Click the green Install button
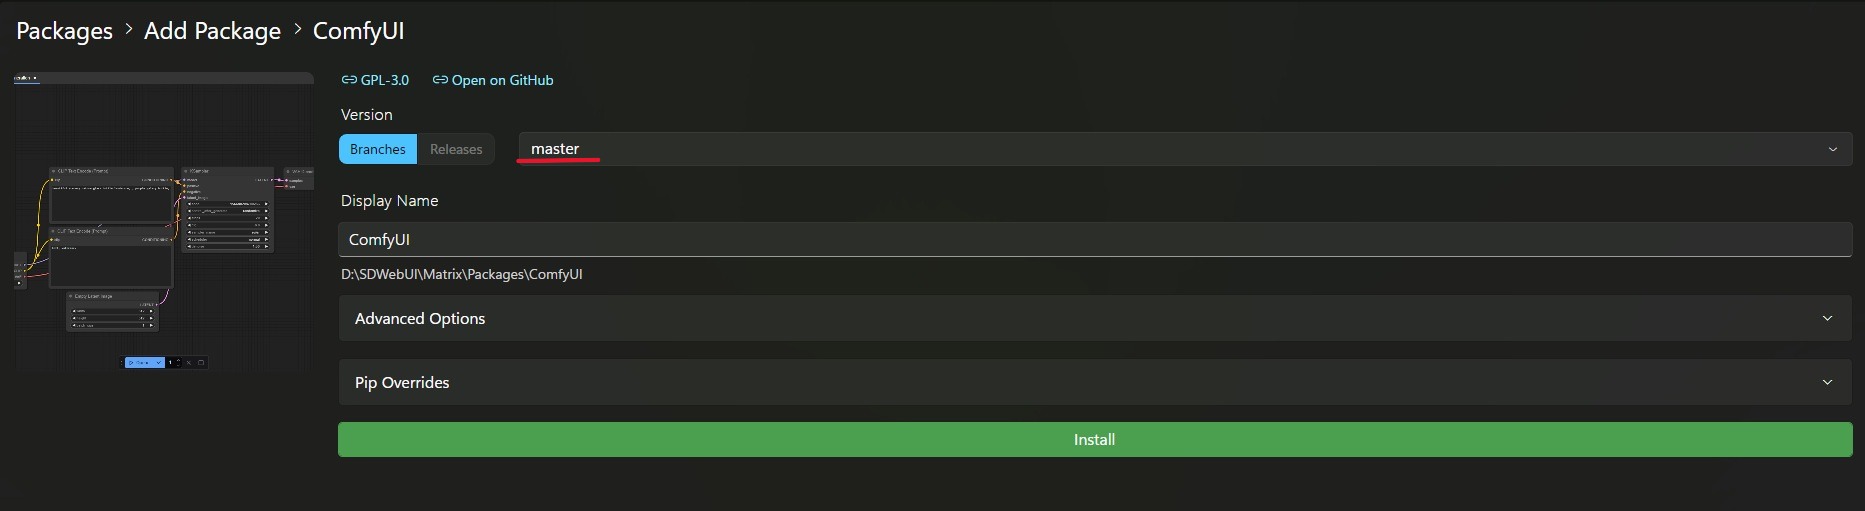This screenshot has width=1865, height=511. [1095, 439]
